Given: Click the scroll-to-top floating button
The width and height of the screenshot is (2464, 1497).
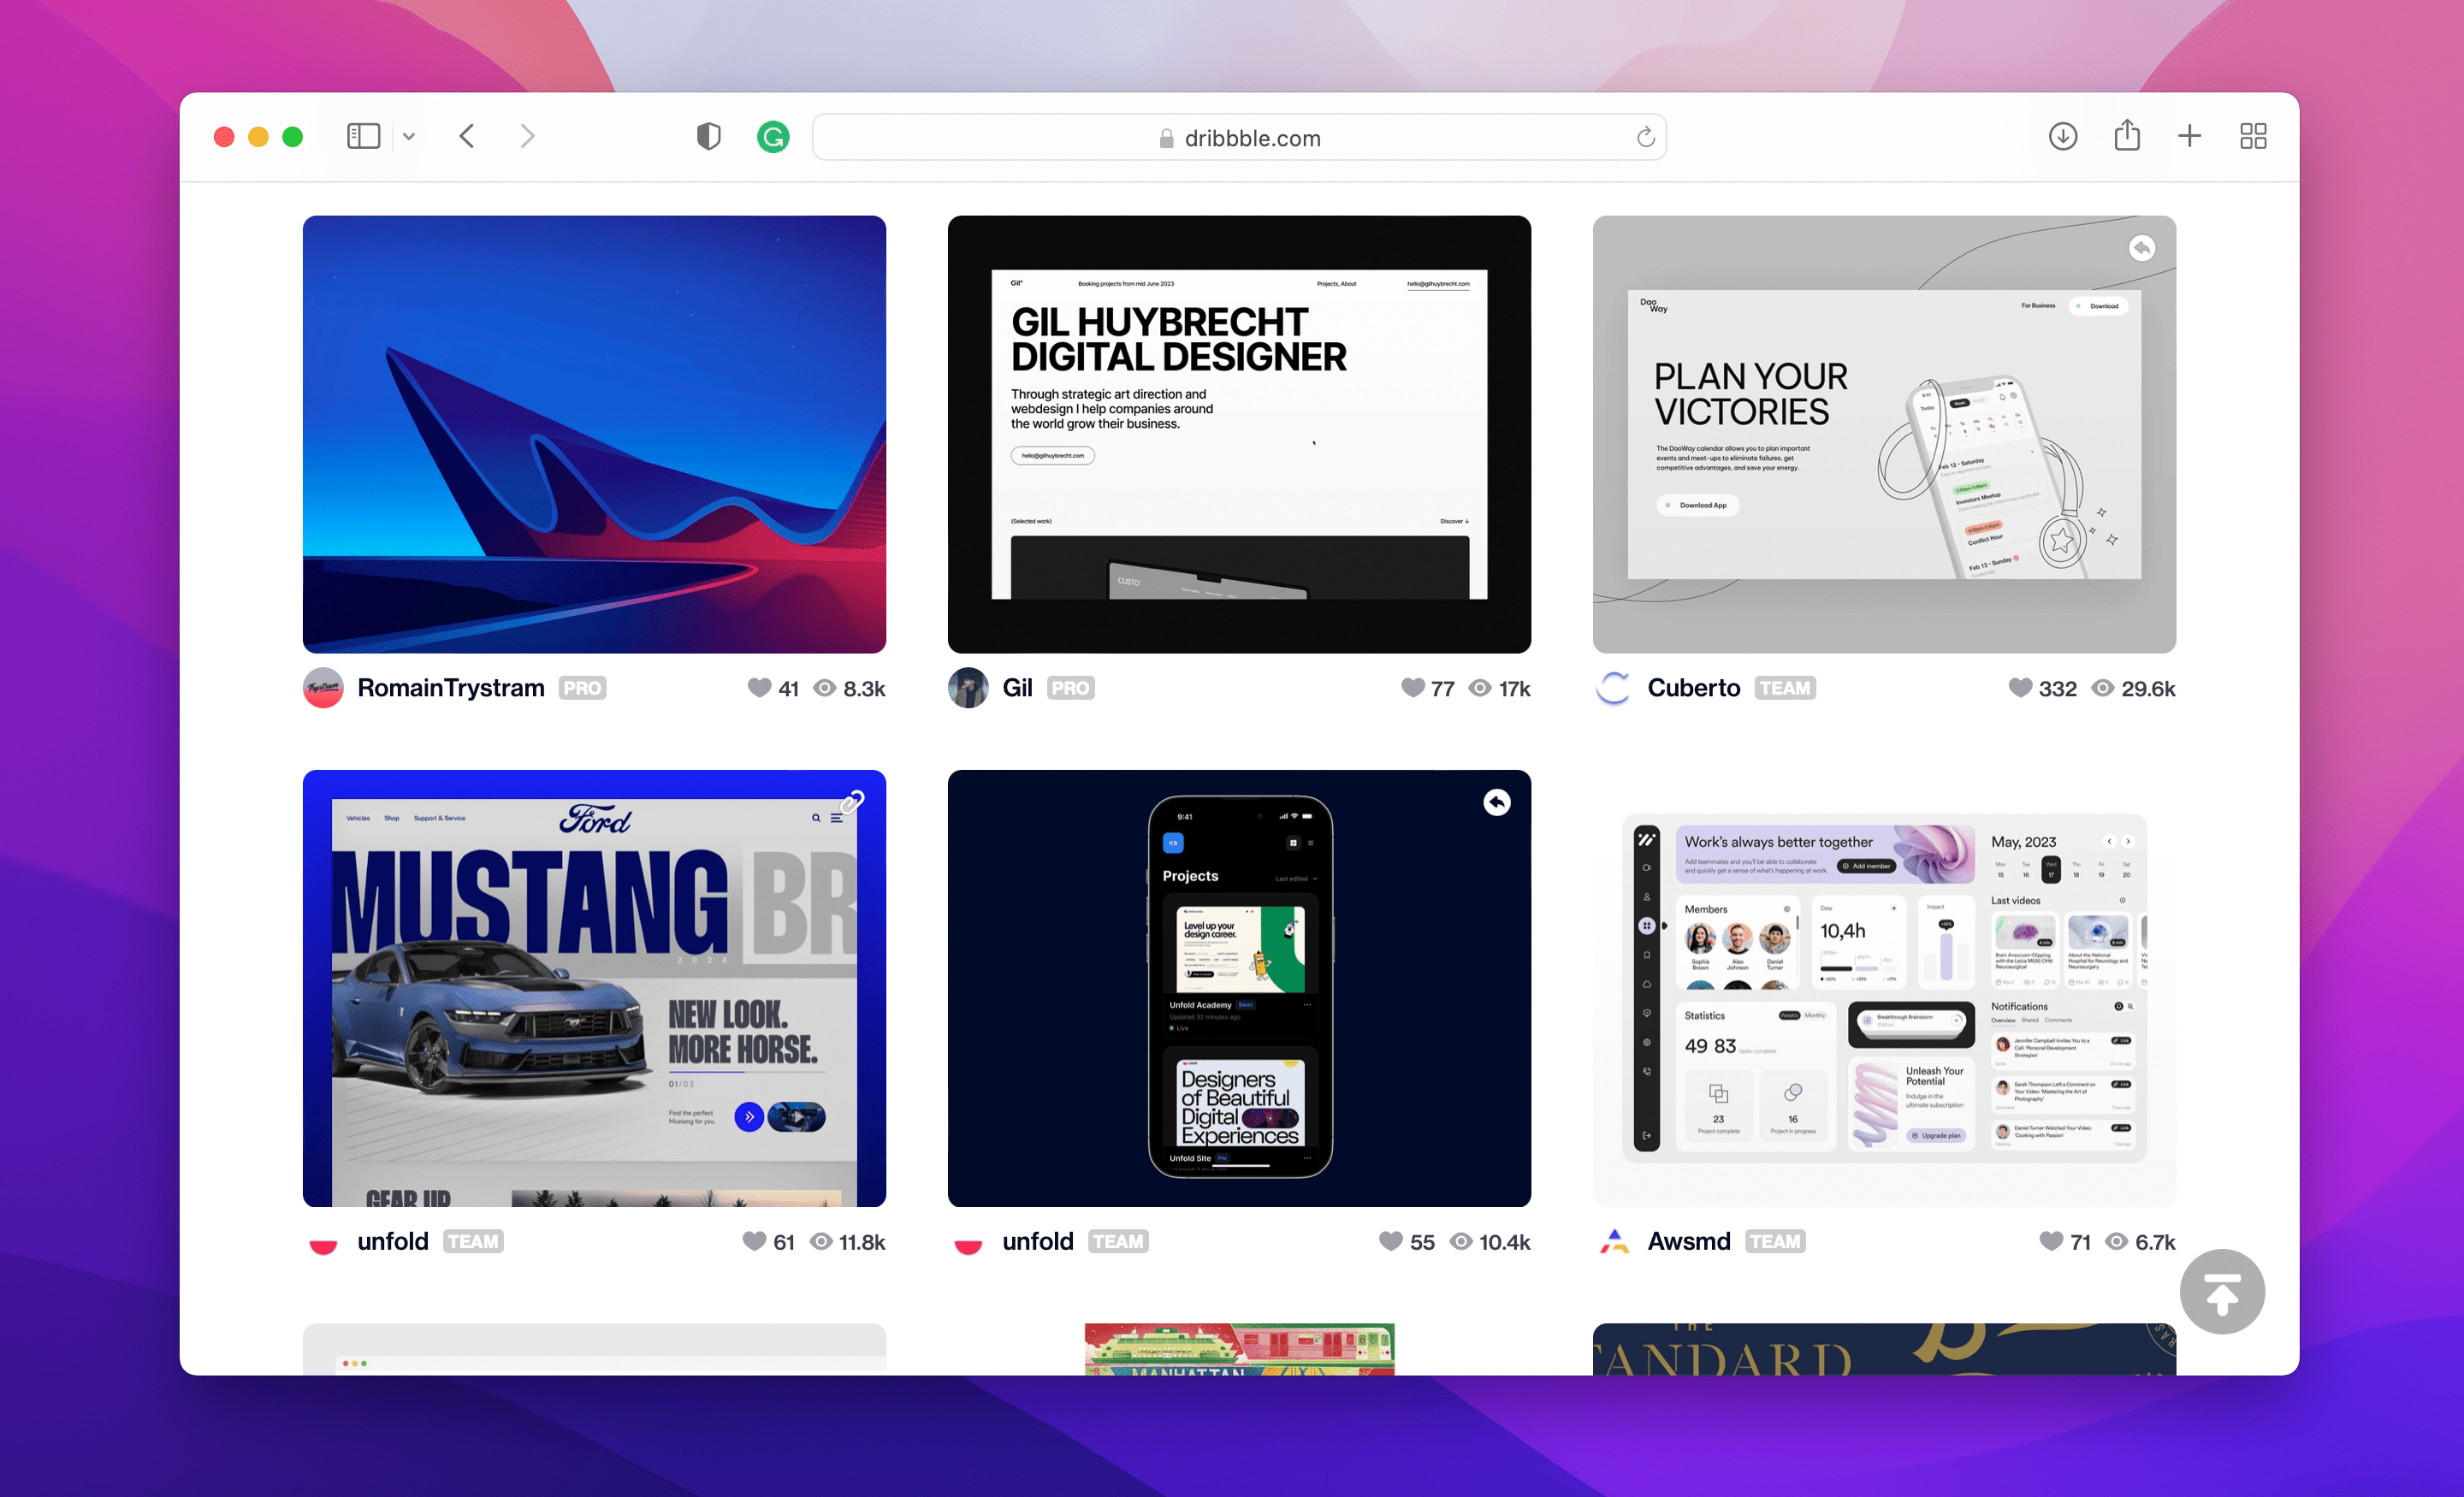Looking at the screenshot, I should [x=2223, y=1291].
